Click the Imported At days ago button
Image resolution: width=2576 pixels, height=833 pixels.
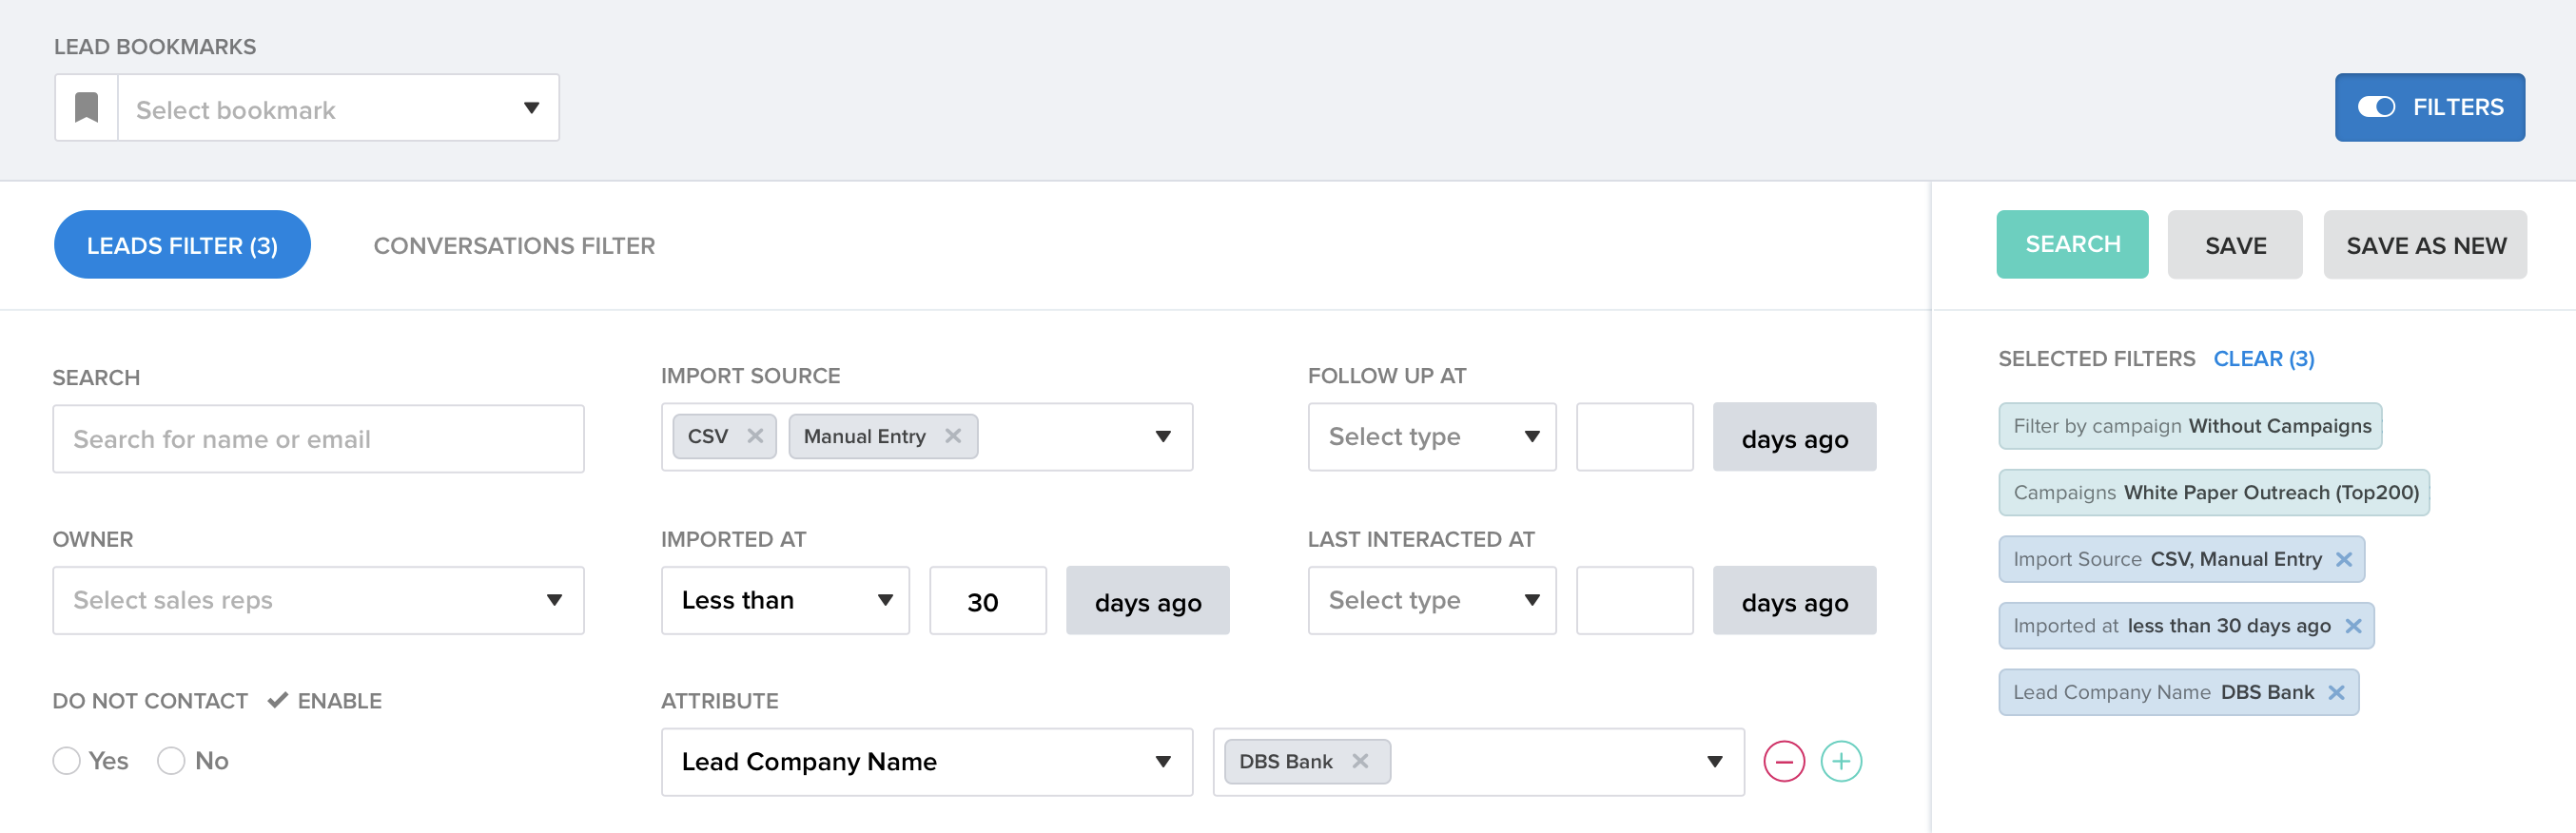[x=1147, y=600]
